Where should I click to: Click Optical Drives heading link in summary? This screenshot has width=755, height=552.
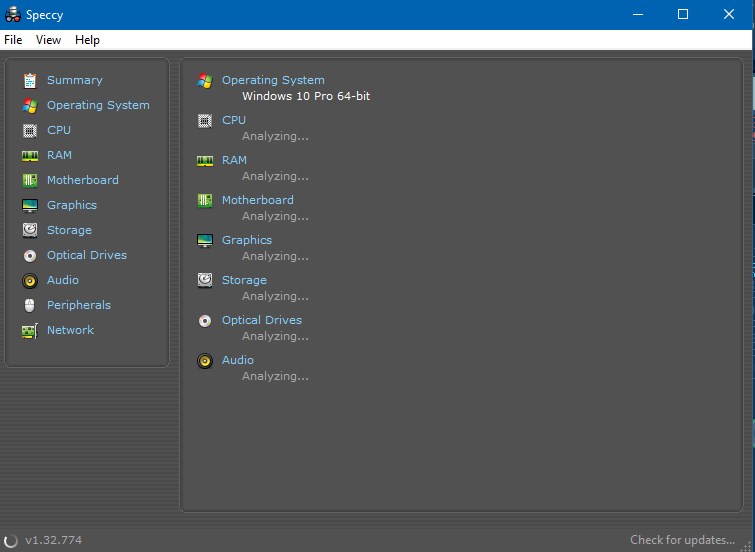coord(261,320)
